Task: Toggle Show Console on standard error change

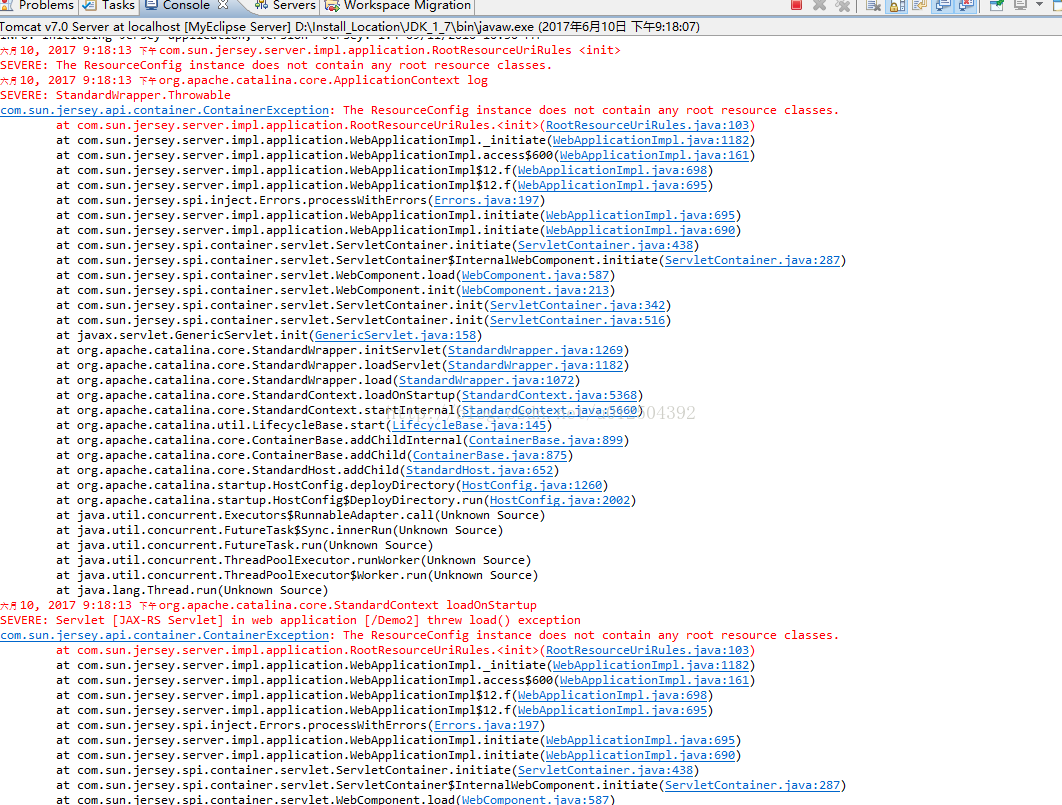Action: (x=966, y=6)
